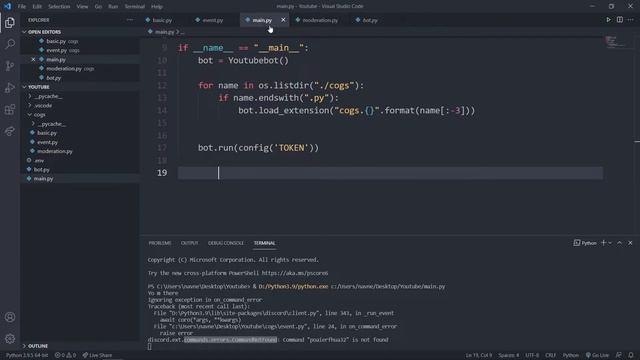Click Go Live in status bar
This screenshot has height=360, width=640.
(597, 355)
